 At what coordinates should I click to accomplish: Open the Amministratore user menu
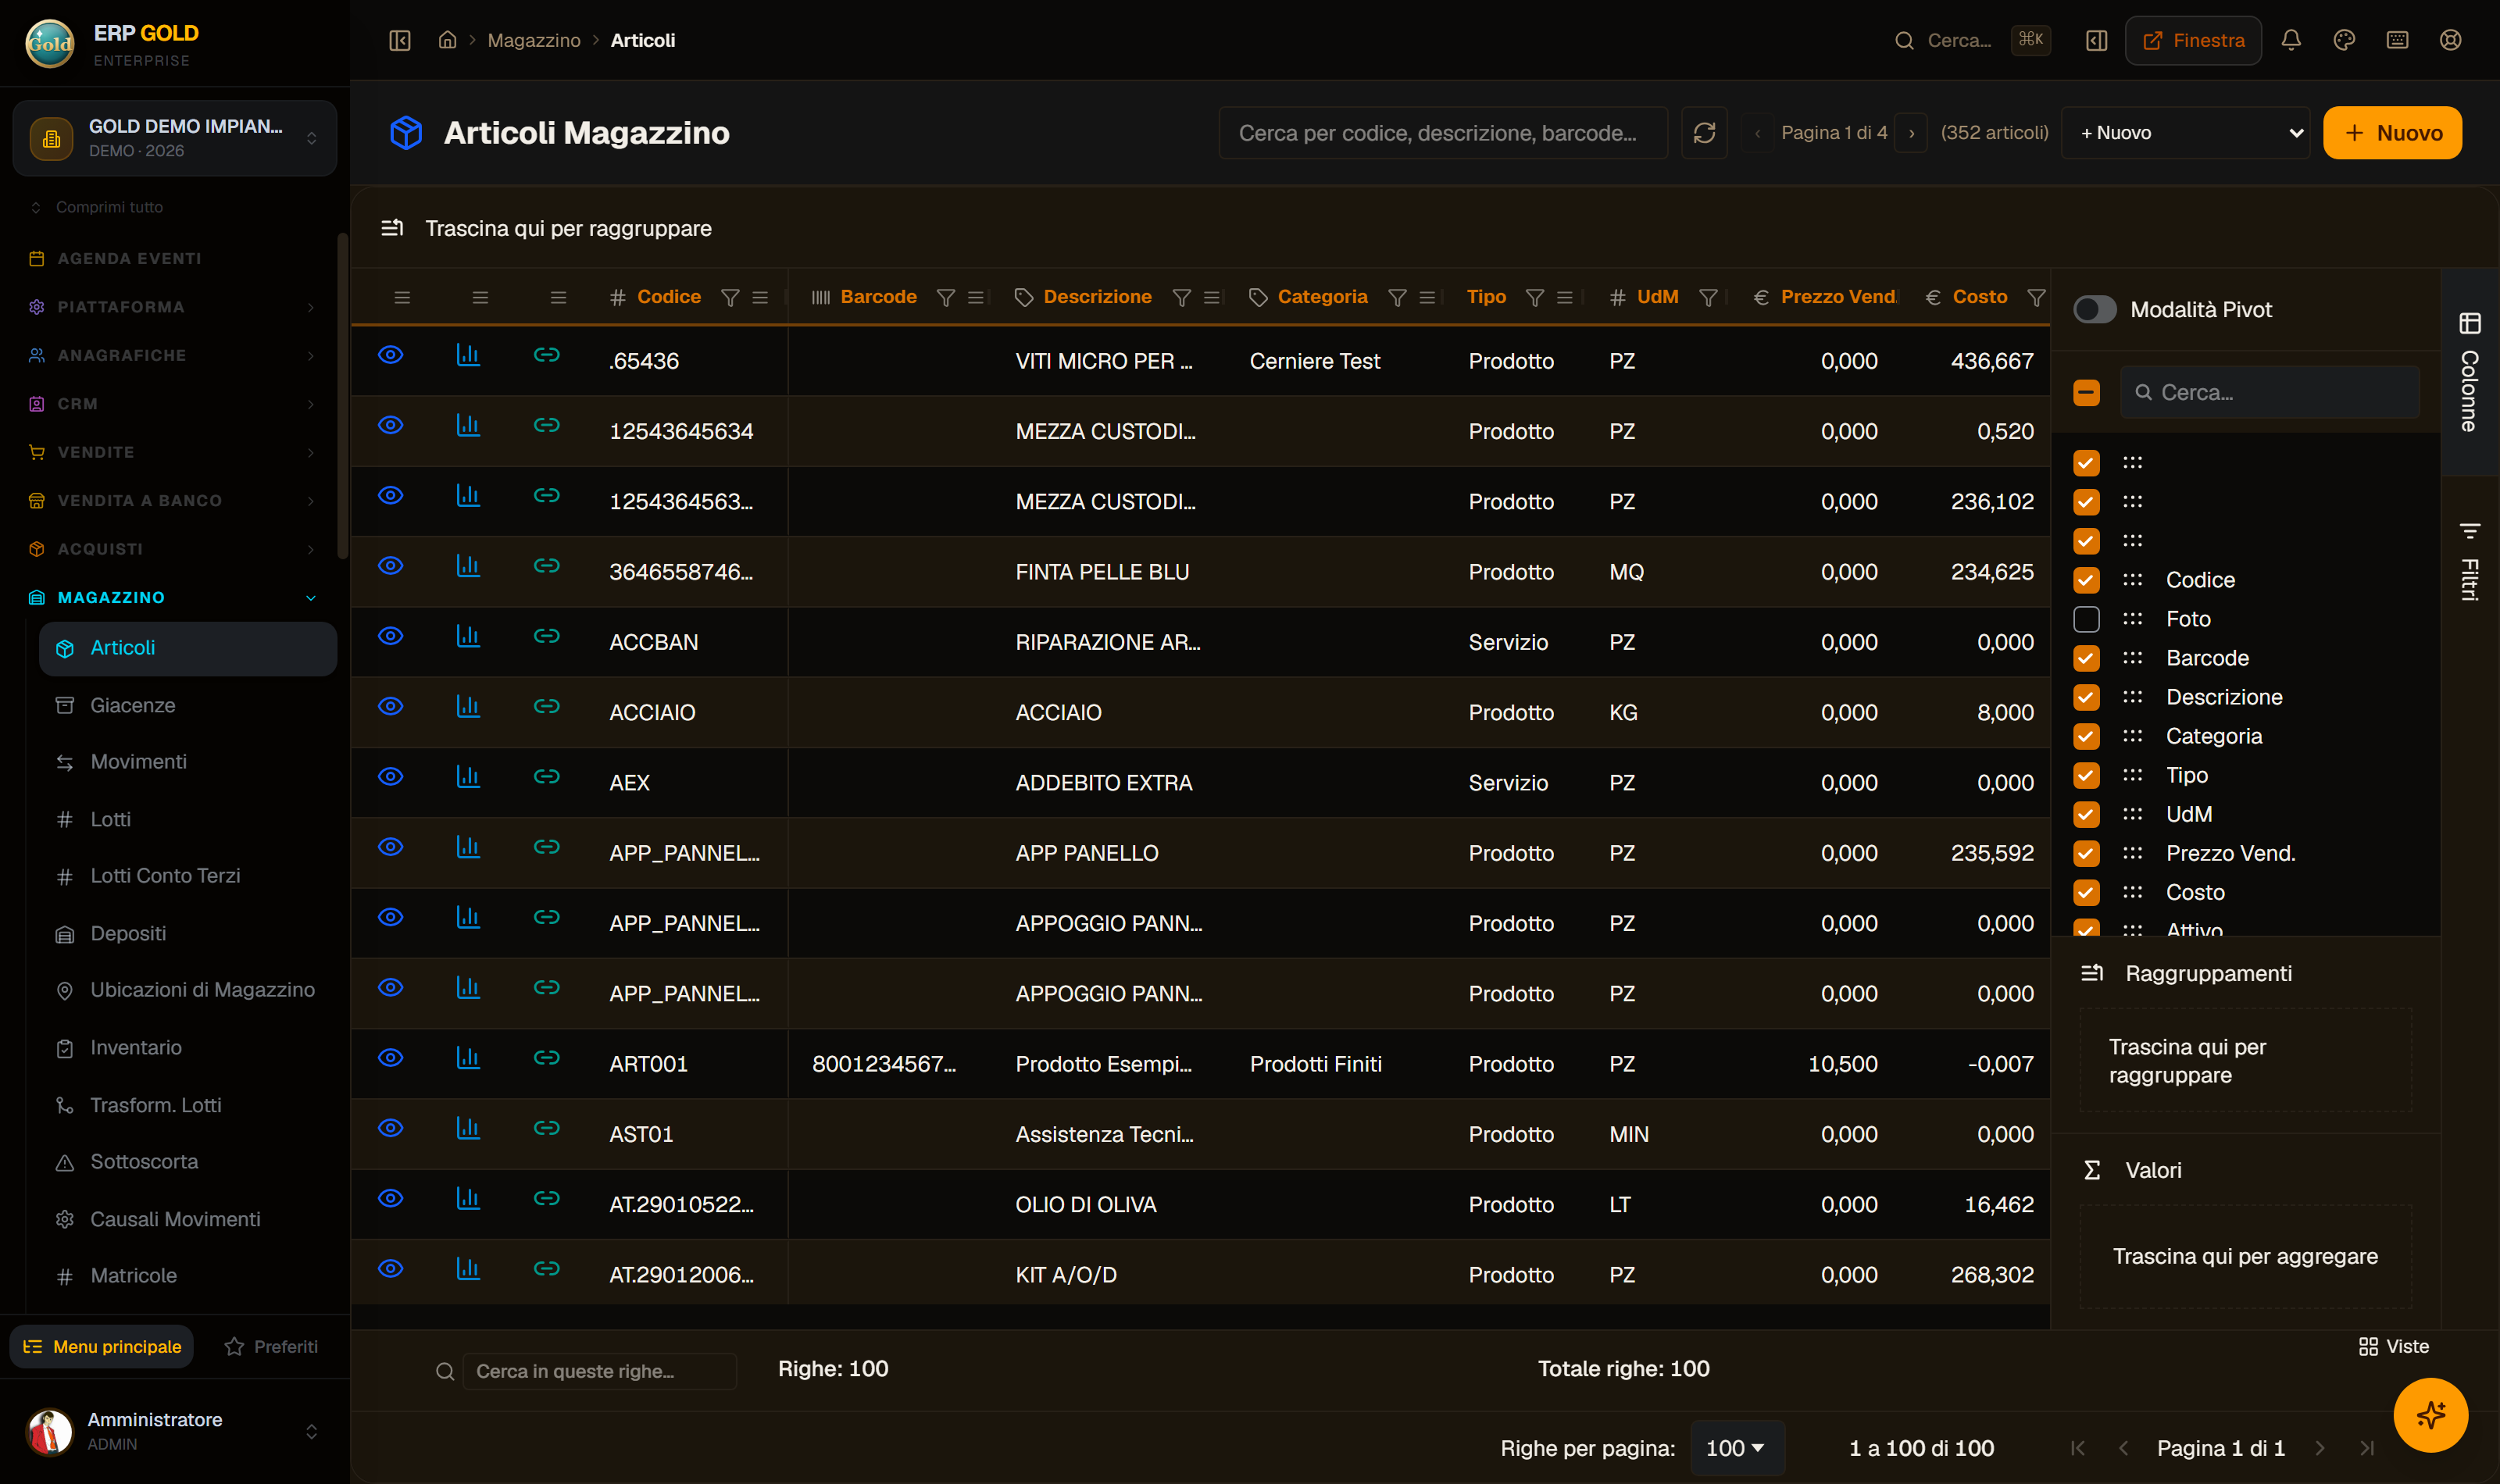pos(174,1431)
